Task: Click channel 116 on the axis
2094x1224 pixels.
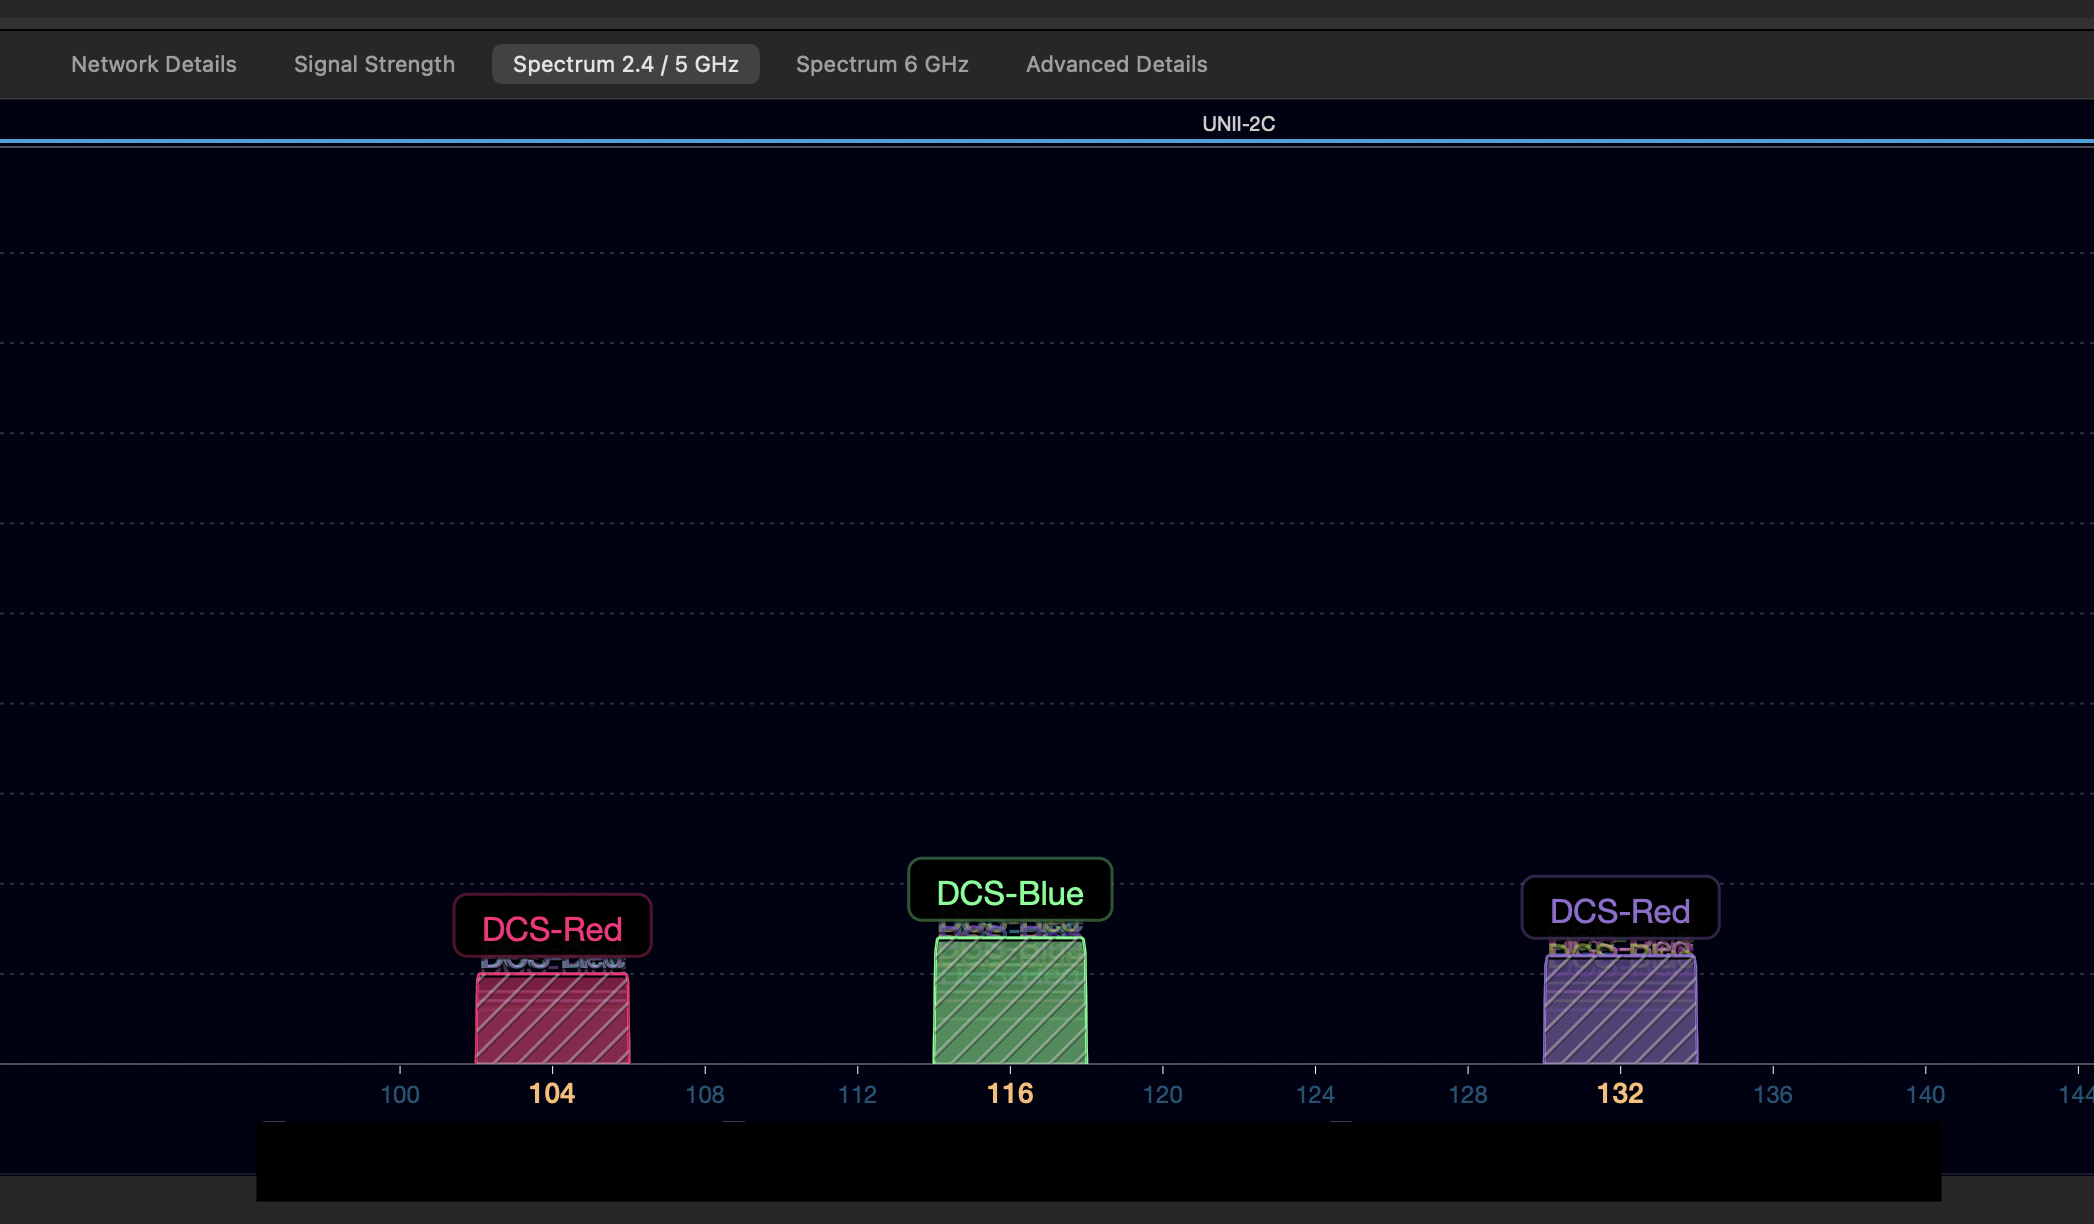Action: point(1010,1094)
